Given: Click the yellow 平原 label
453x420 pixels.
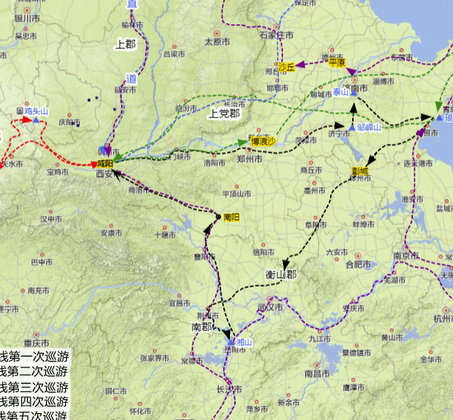Looking at the screenshot, I should click(x=337, y=62).
